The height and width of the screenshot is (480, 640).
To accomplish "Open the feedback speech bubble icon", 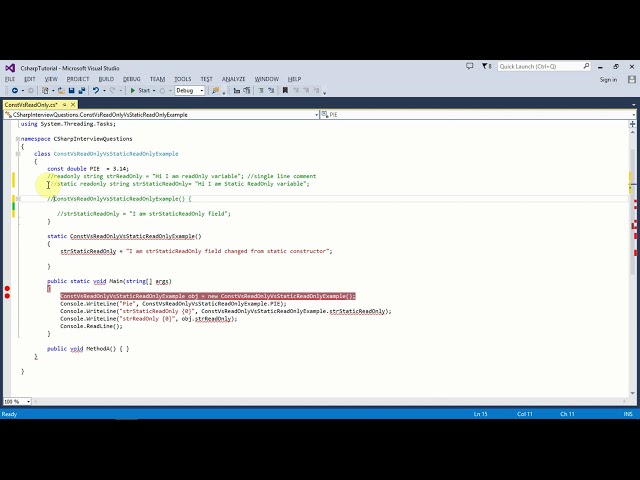I will coord(470,66).
